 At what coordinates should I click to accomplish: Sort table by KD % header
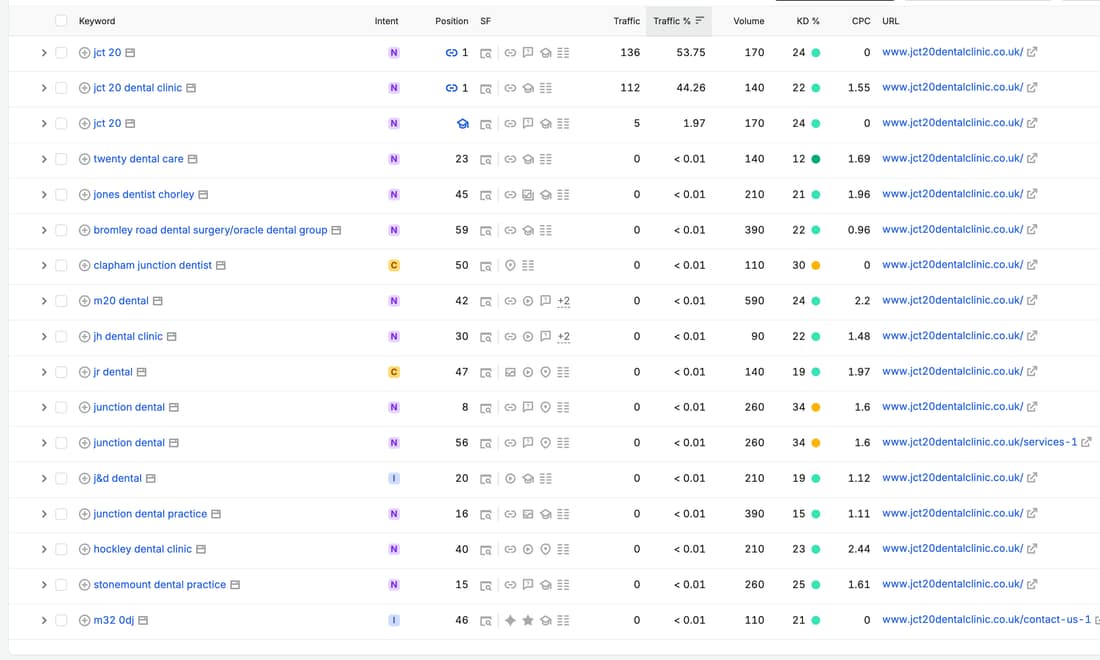click(807, 21)
